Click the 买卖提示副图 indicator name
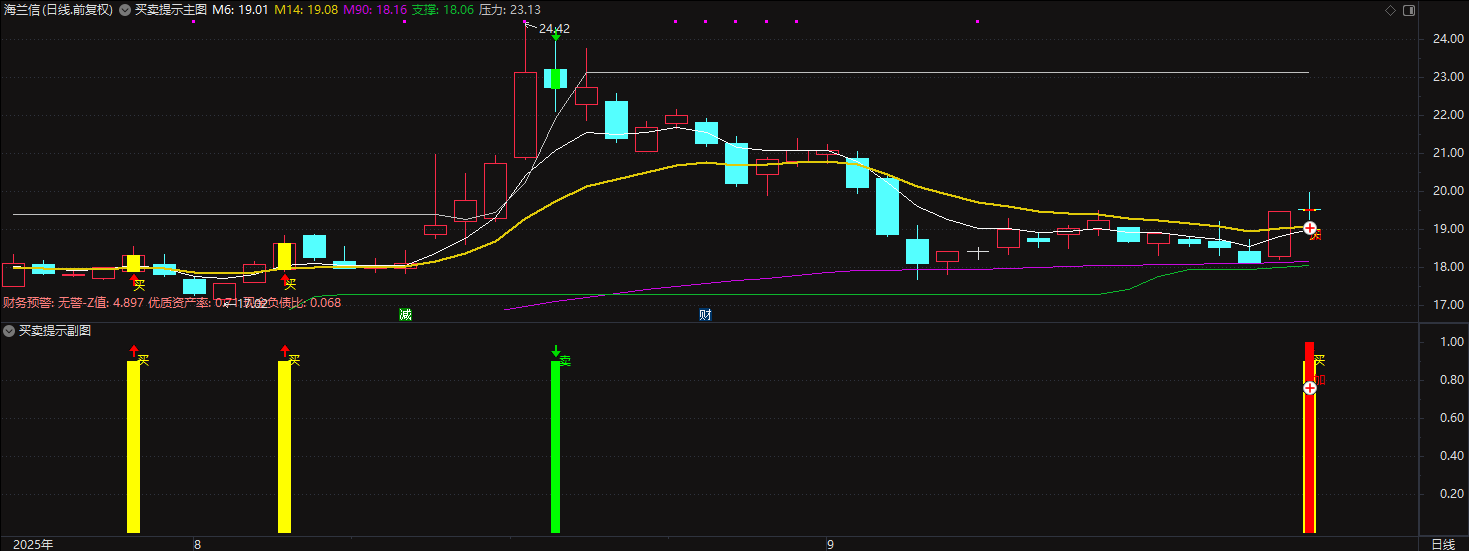This screenshot has width=1469, height=551. (x=55, y=330)
